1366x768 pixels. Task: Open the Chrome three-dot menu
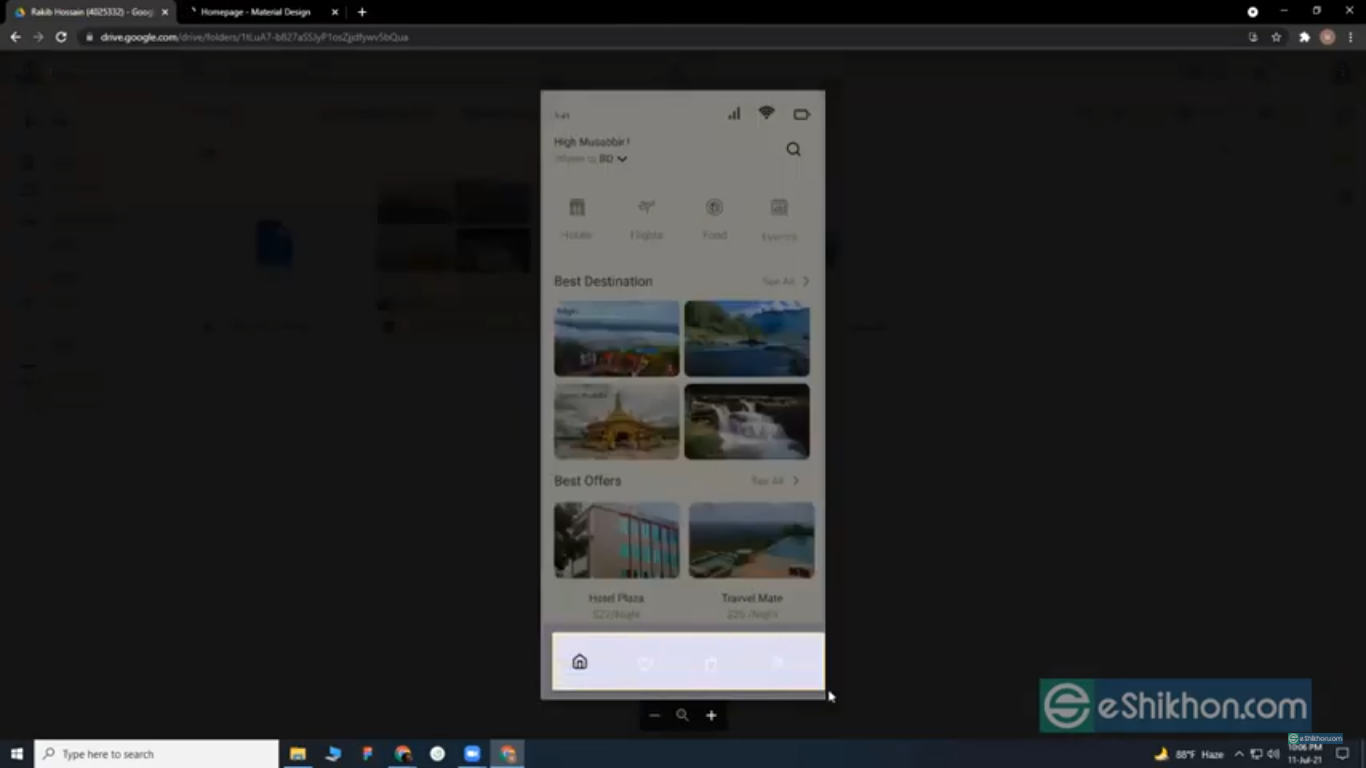(x=1350, y=37)
